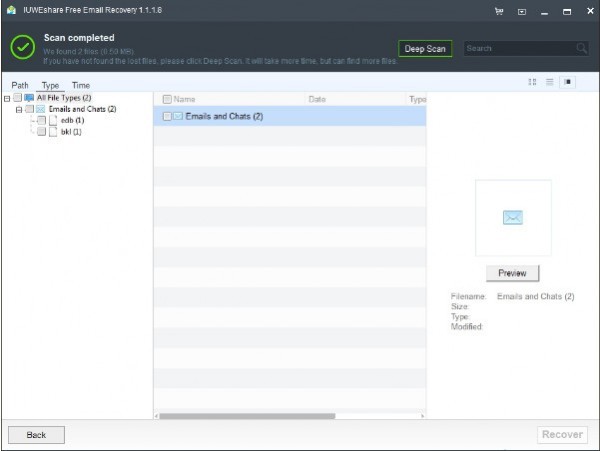Click the green scan completed checkmark icon
600x451 pixels.
pos(22,48)
